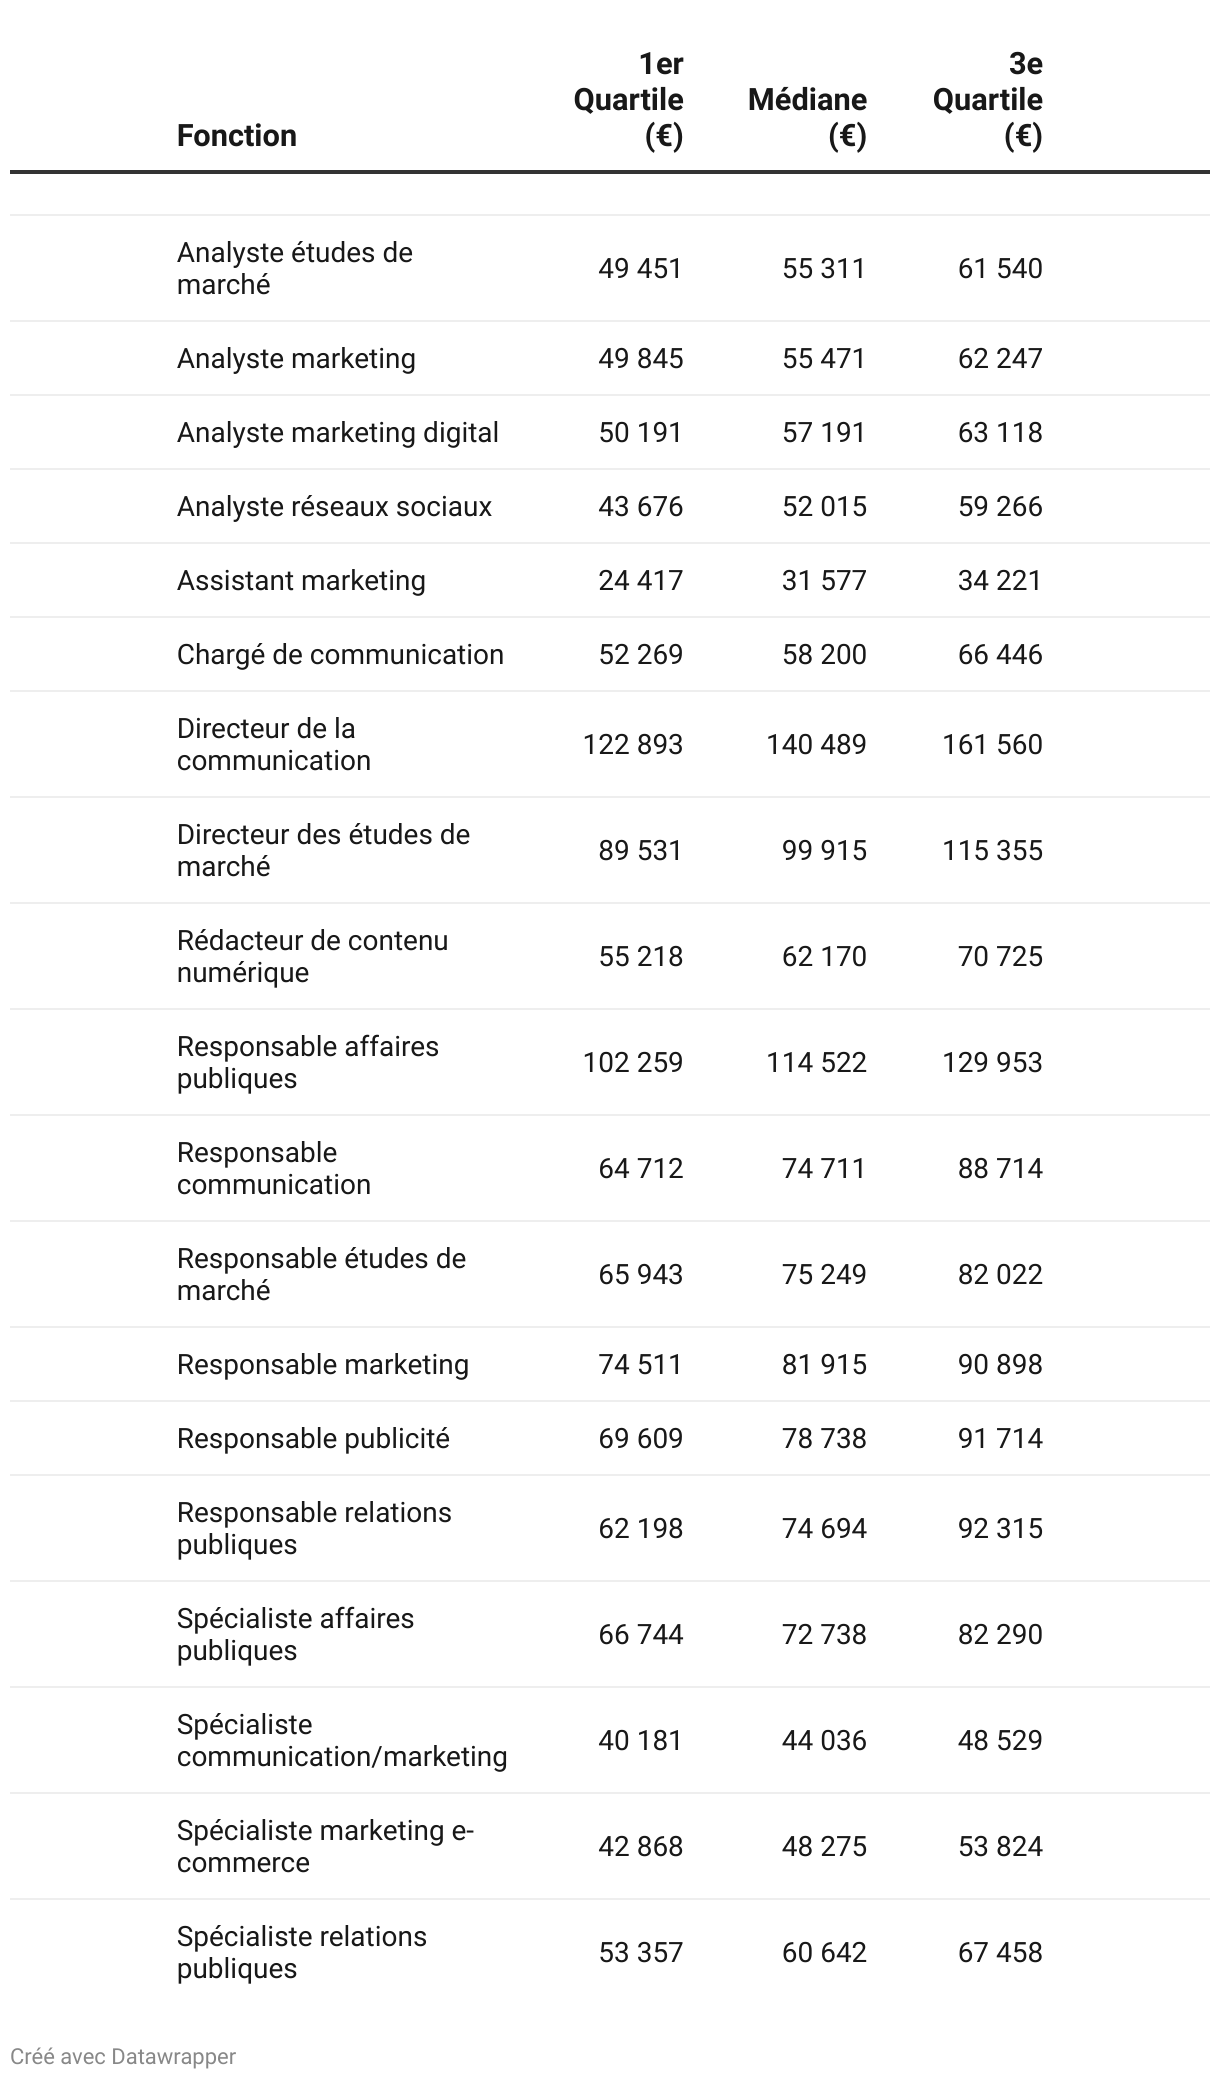Screen dimensions: 1220x2080
Task: Click the median value 140 489
Action: tap(816, 744)
